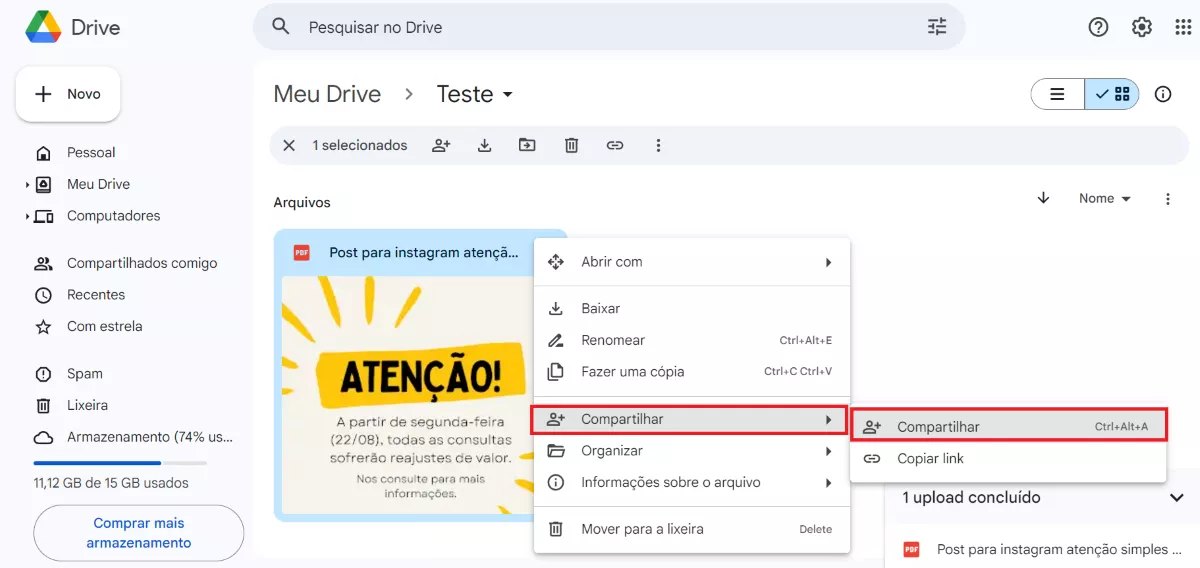Open Compartilhados comigo in sidebar
Viewport: 1200px width, 568px height.
point(142,264)
